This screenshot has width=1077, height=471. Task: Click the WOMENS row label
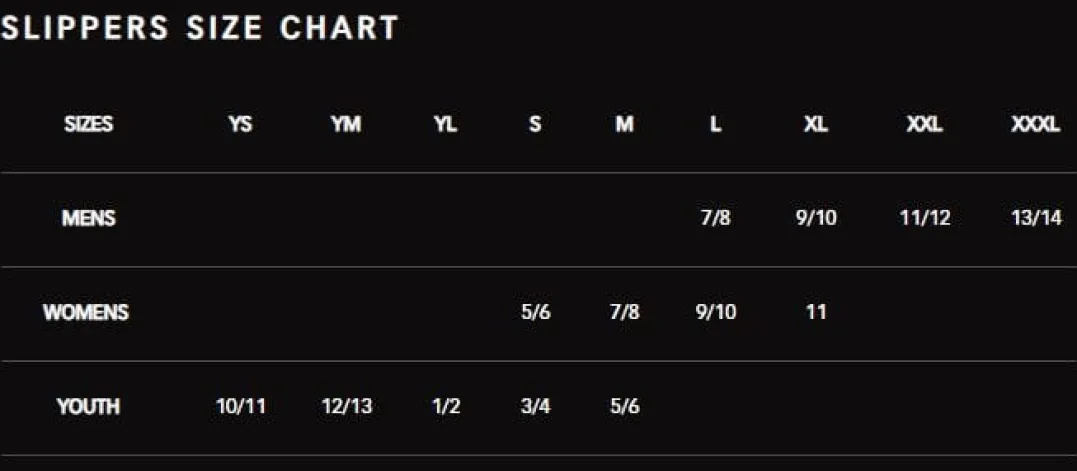click(86, 312)
